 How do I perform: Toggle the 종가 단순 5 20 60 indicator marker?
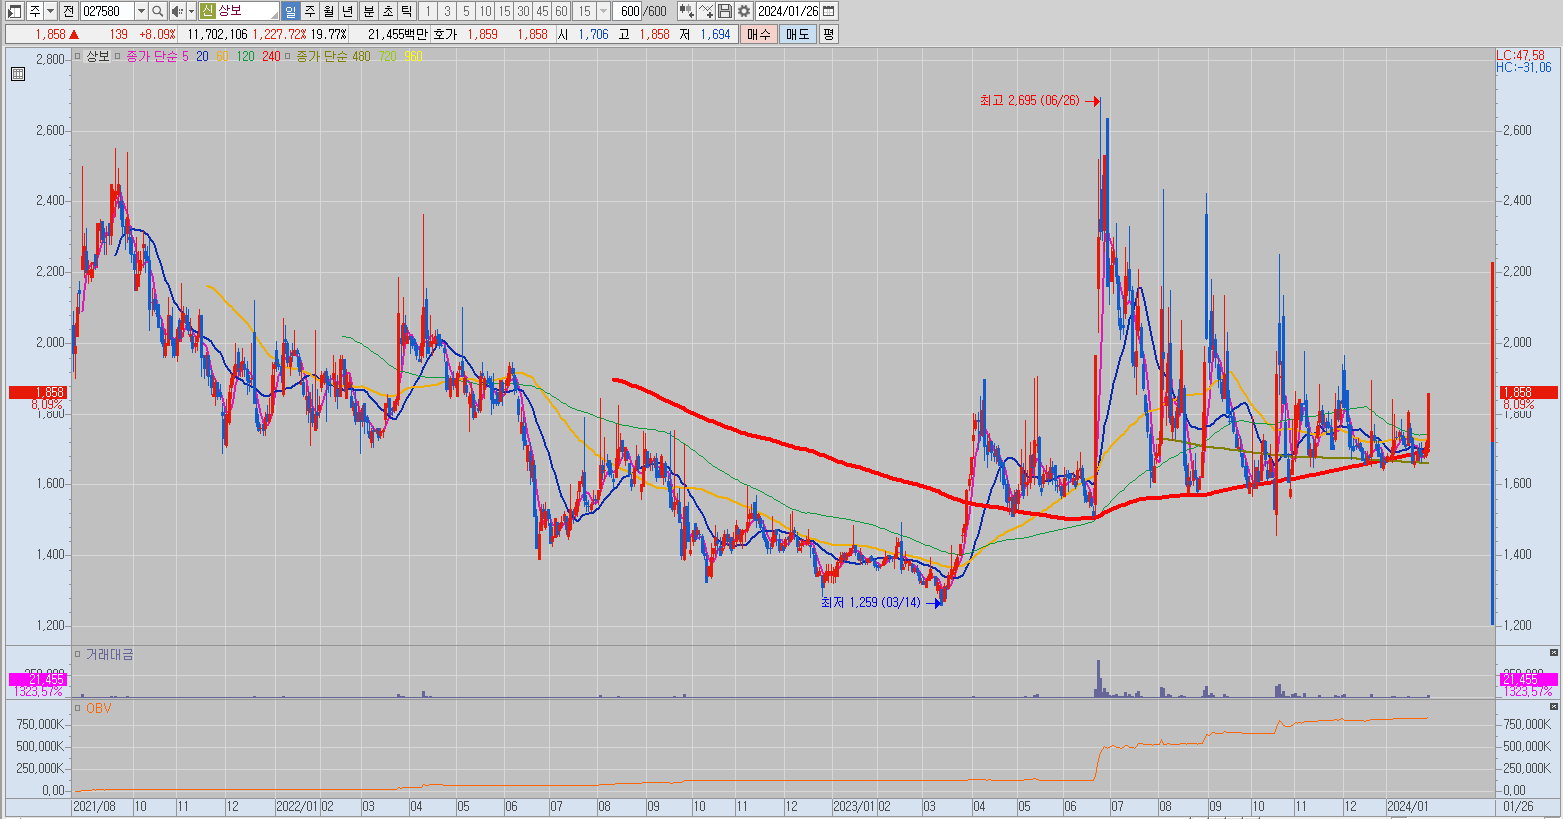(x=117, y=57)
